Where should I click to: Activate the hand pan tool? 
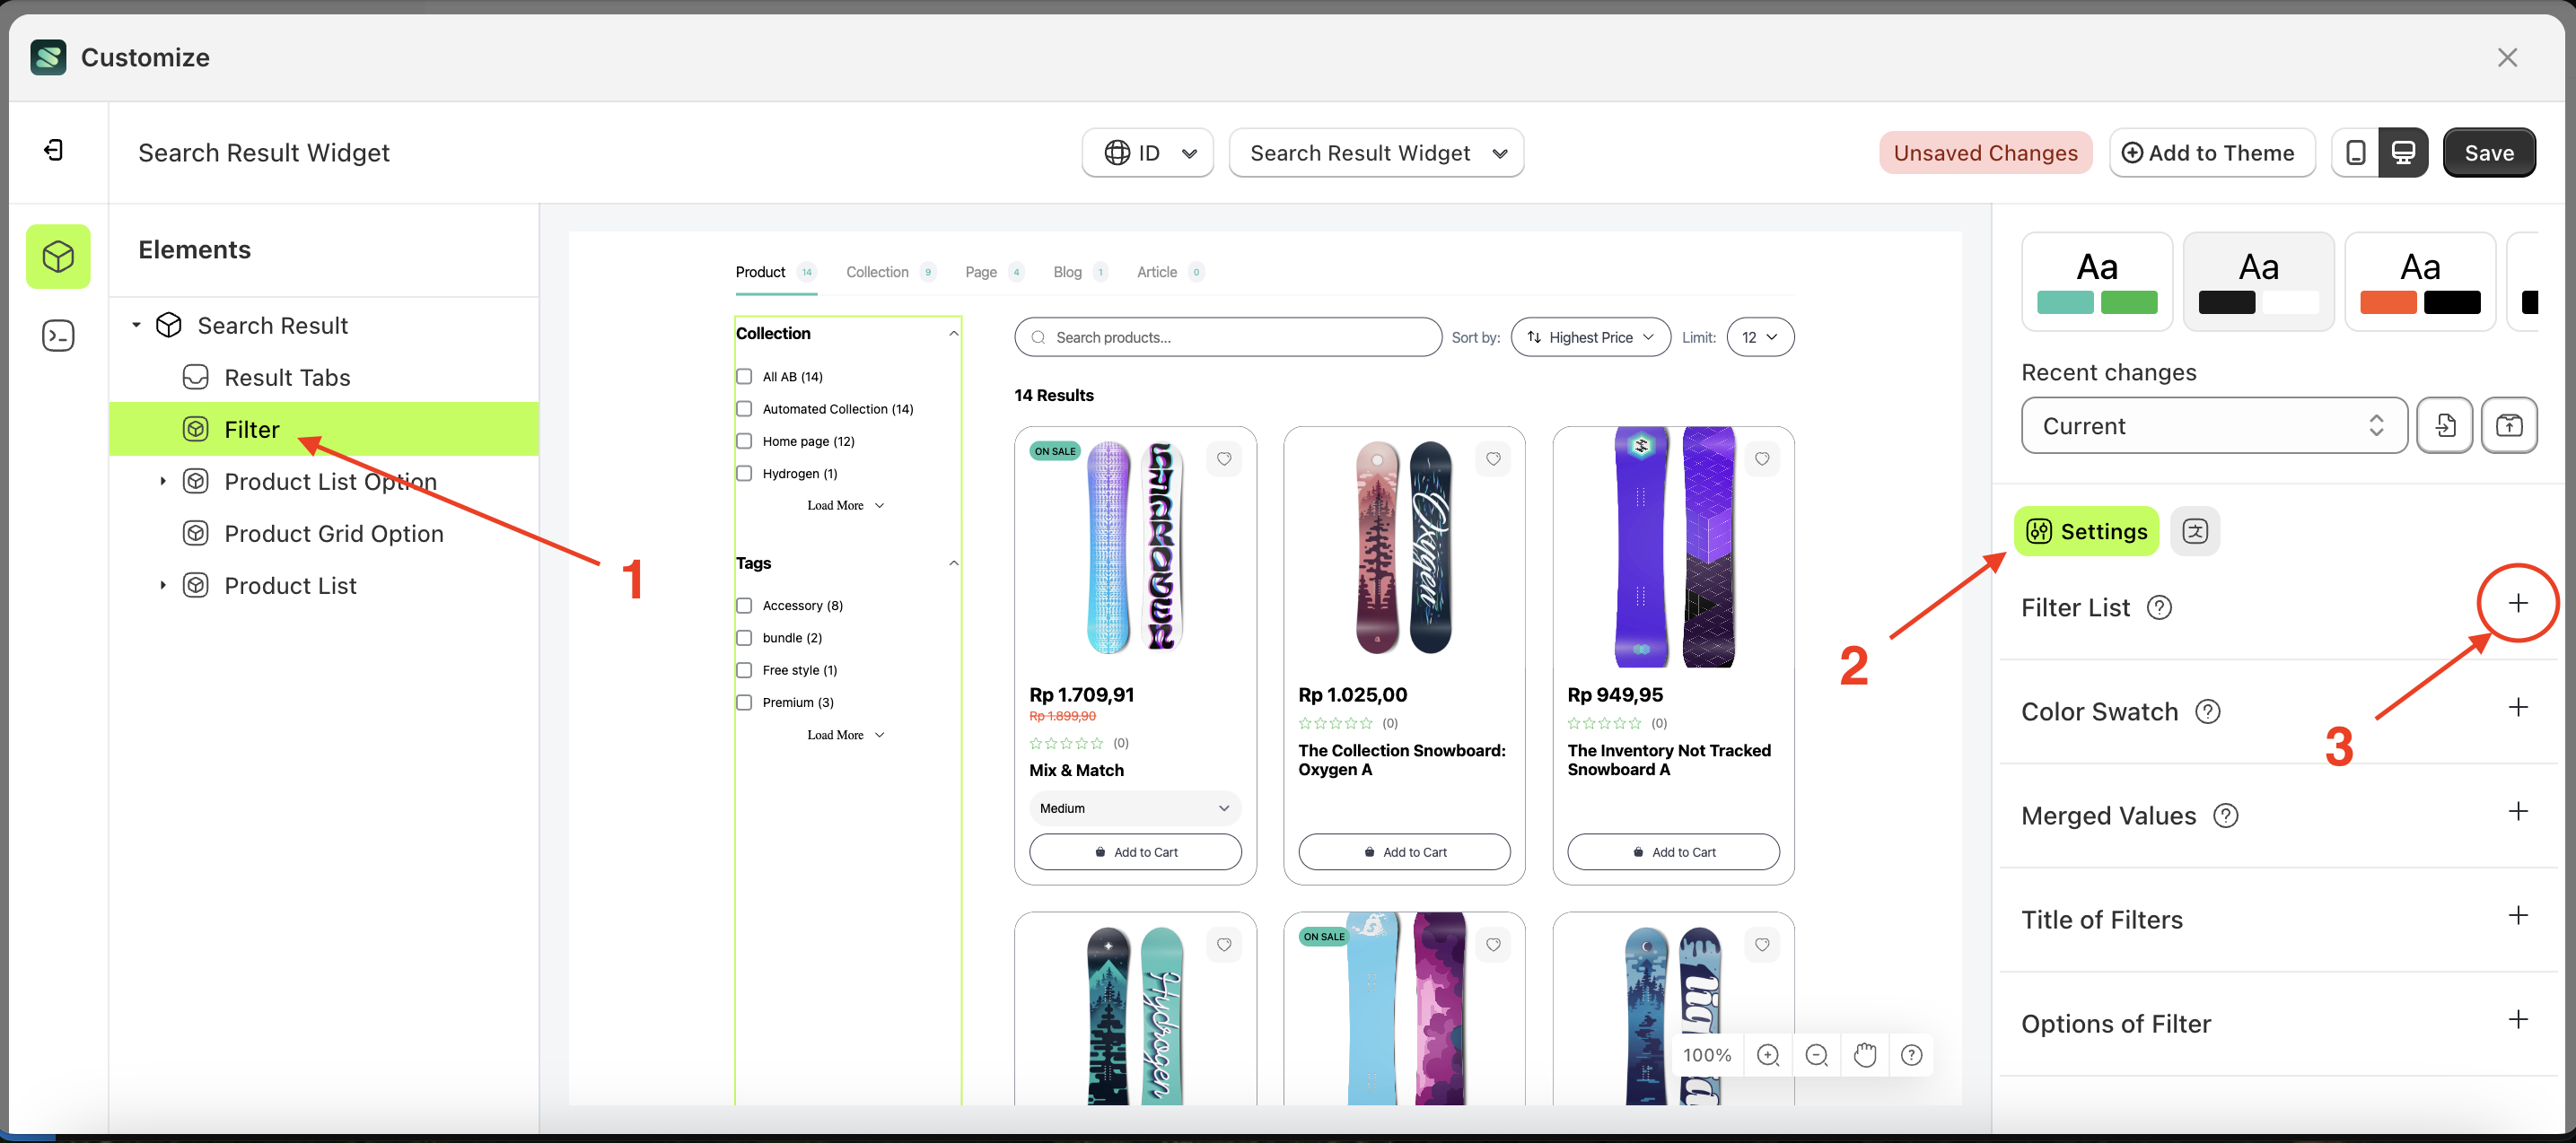tap(1863, 1054)
